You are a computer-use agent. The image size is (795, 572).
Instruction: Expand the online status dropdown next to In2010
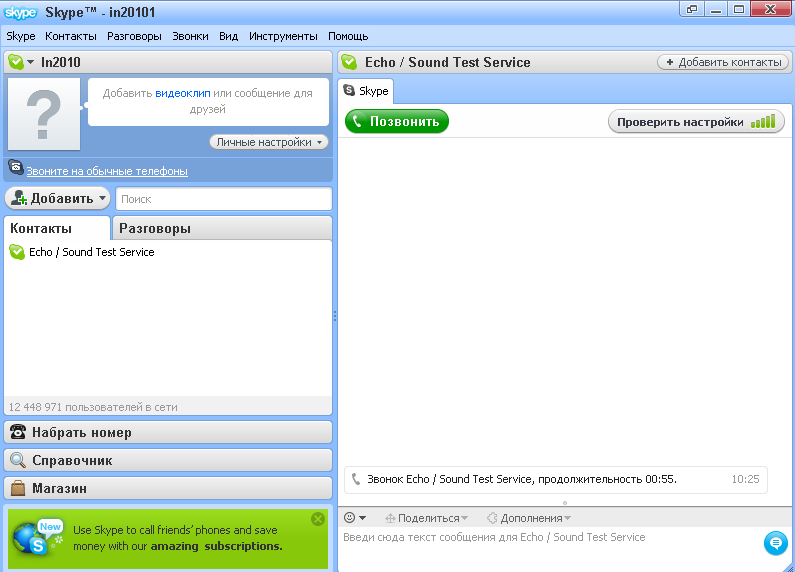point(30,62)
